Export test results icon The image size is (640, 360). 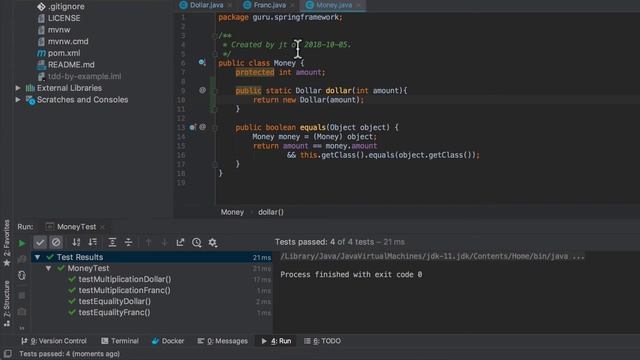tap(180, 242)
